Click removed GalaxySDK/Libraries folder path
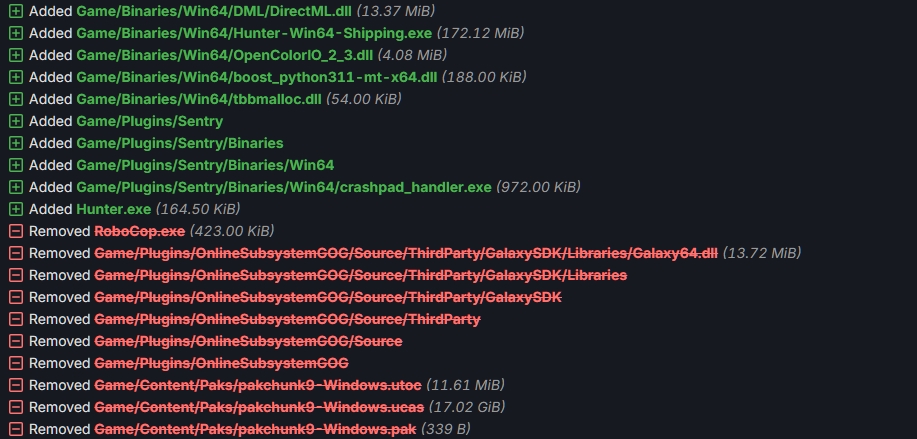Screen dimensions: 917x439 pos(361,275)
